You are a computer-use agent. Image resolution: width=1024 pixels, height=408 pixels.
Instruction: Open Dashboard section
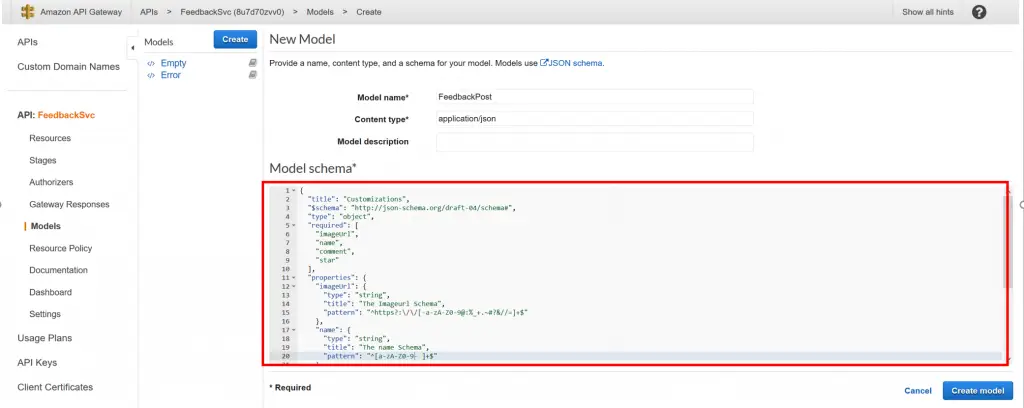(50, 292)
